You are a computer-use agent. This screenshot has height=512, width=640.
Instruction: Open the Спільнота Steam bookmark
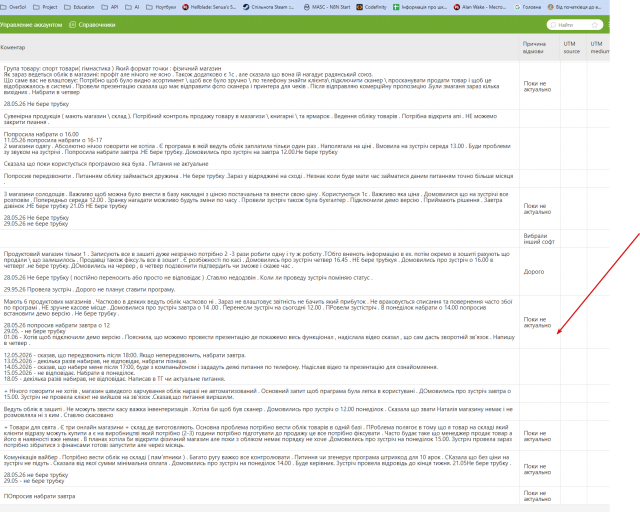pos(268,7)
